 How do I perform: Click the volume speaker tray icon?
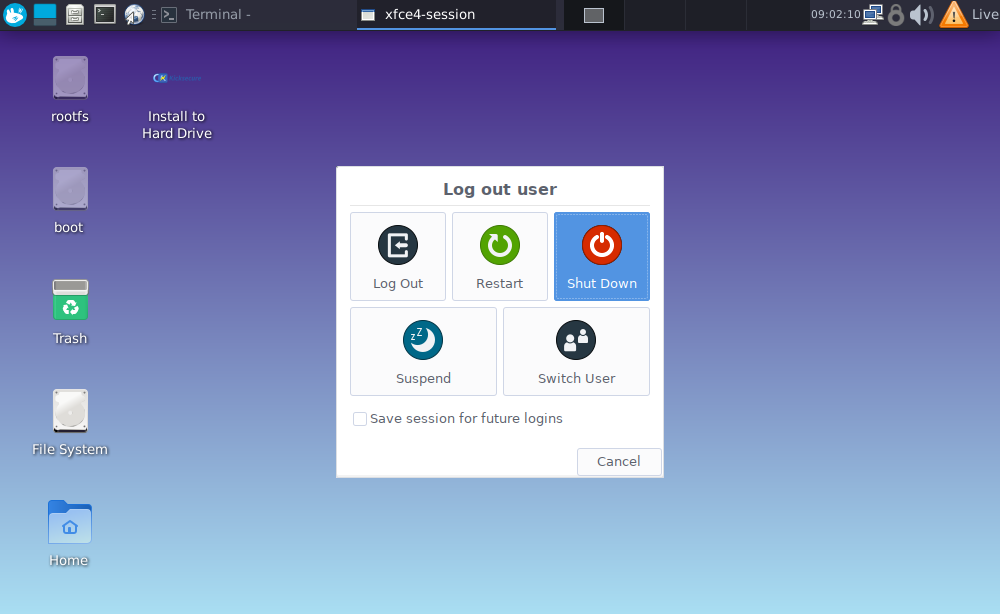point(921,14)
